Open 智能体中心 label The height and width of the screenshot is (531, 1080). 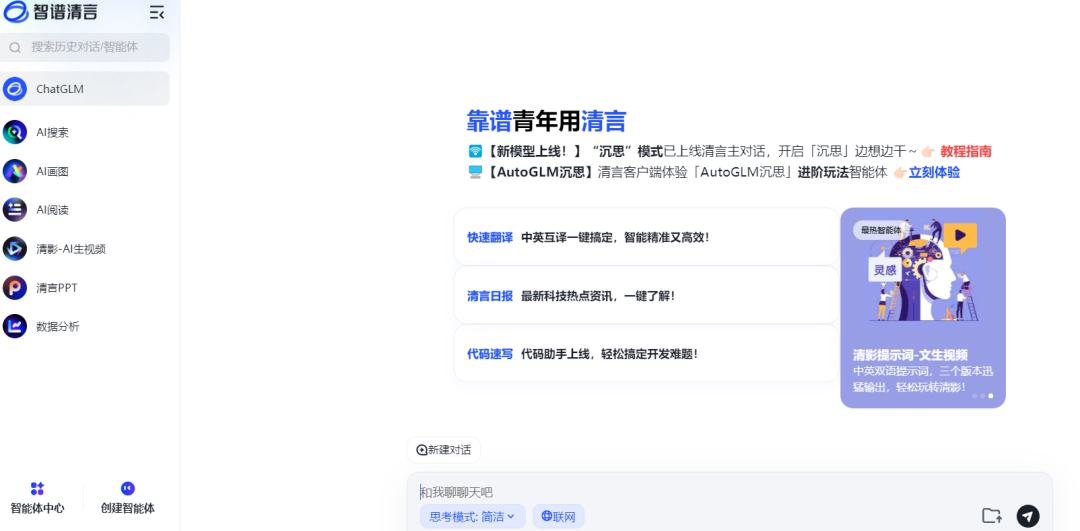point(37,508)
